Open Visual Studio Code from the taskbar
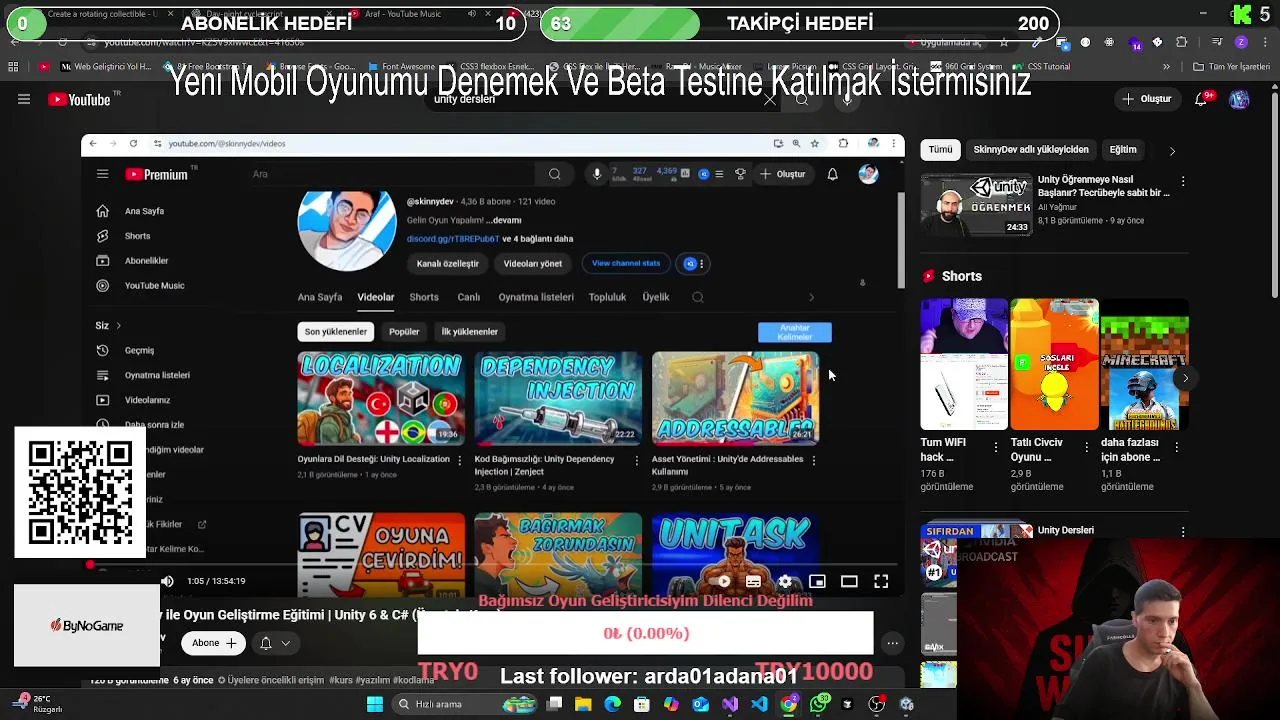The height and width of the screenshot is (720, 1280). tap(760, 704)
